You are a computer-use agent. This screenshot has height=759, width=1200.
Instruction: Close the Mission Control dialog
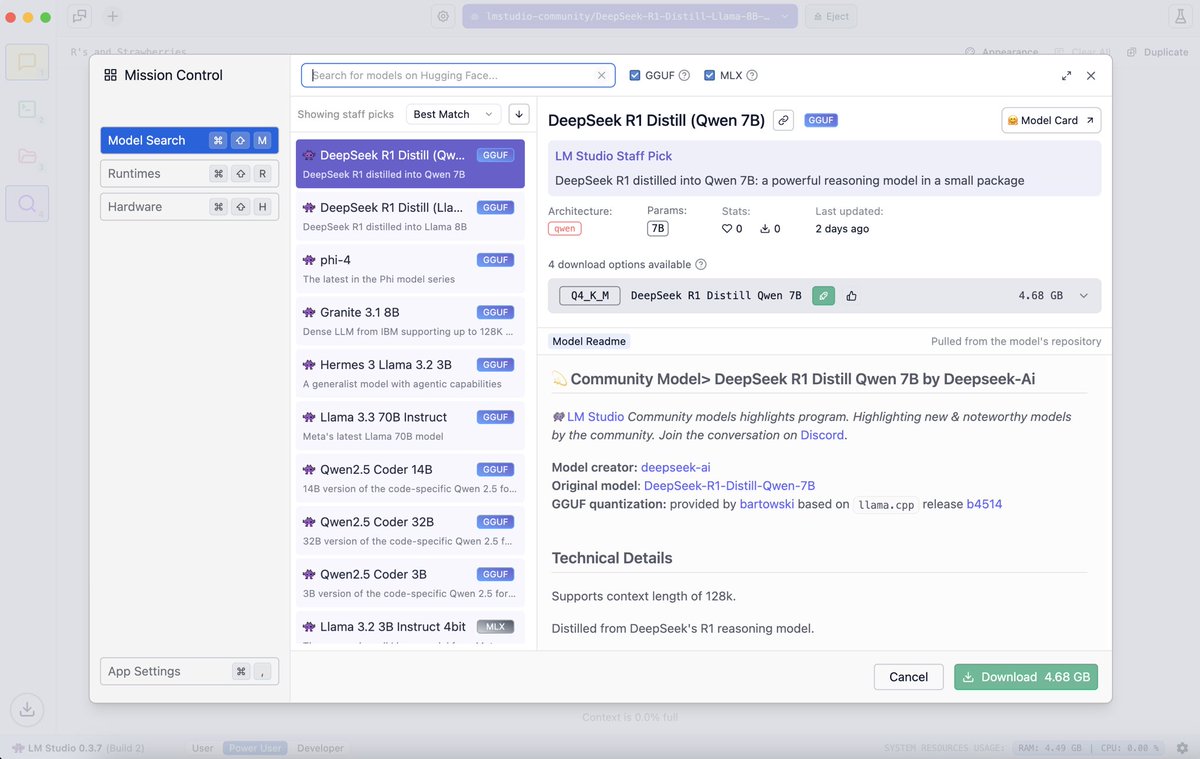(1091, 75)
